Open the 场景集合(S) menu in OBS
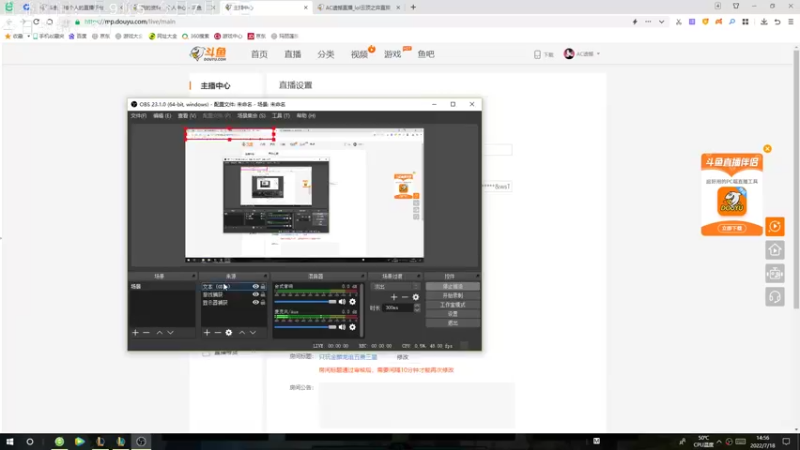Viewport: 800px width, 450px height. coord(251,116)
